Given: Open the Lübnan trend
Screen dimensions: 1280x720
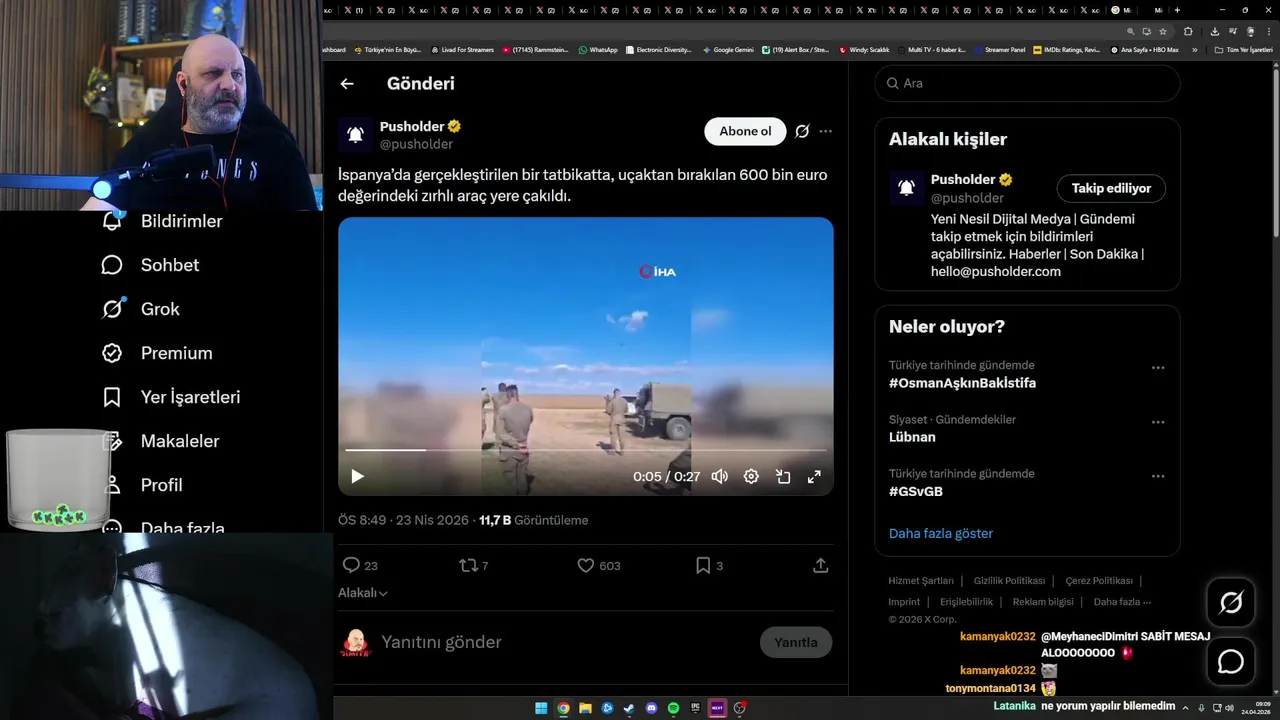Looking at the screenshot, I should (912, 437).
